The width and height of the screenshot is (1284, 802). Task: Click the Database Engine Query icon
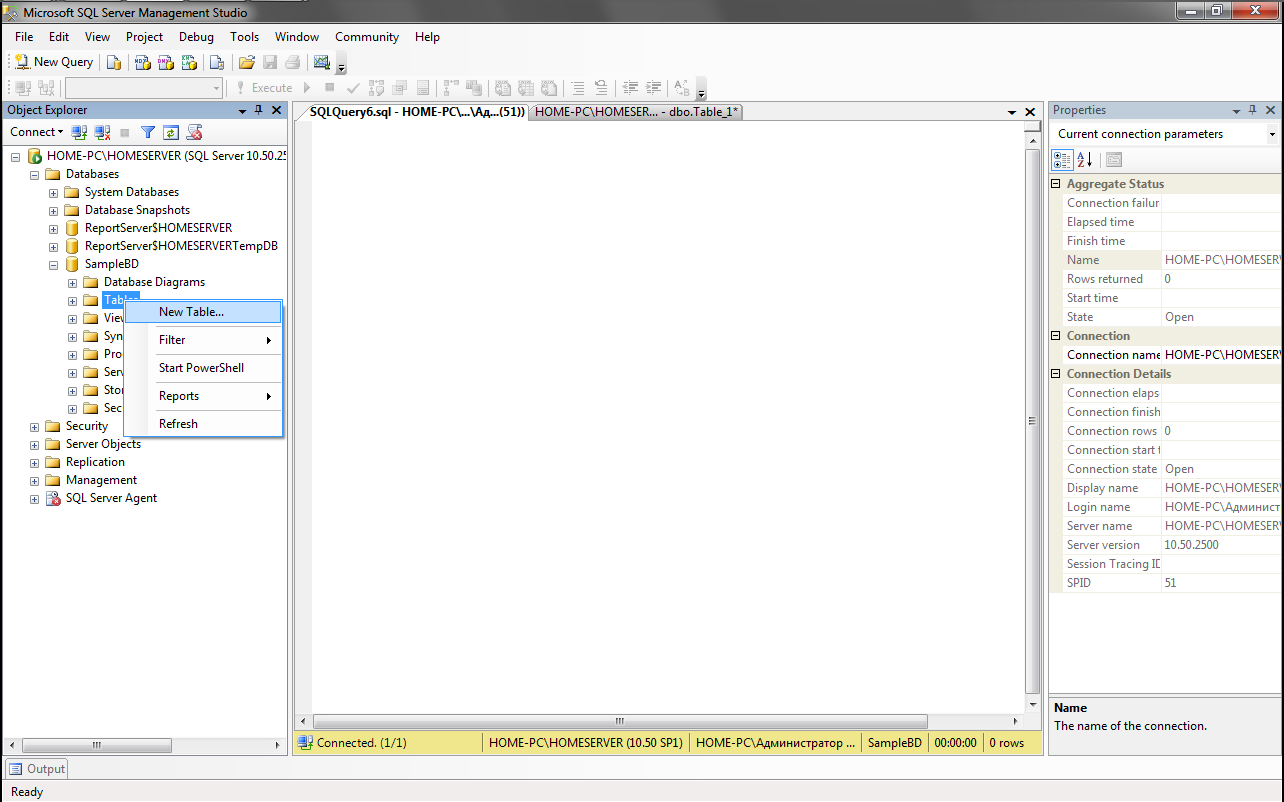114,62
